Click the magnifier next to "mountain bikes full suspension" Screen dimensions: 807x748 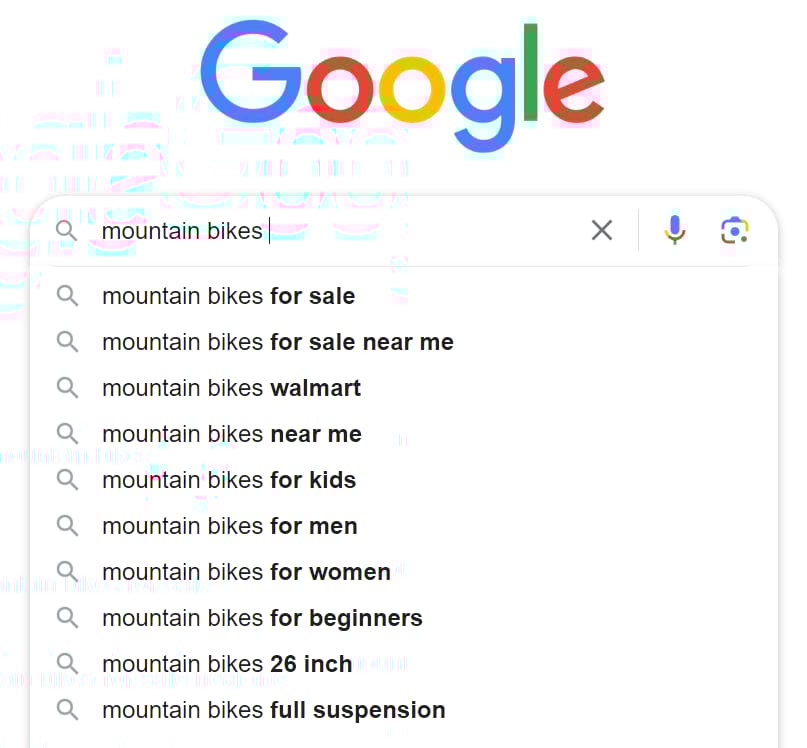68,710
